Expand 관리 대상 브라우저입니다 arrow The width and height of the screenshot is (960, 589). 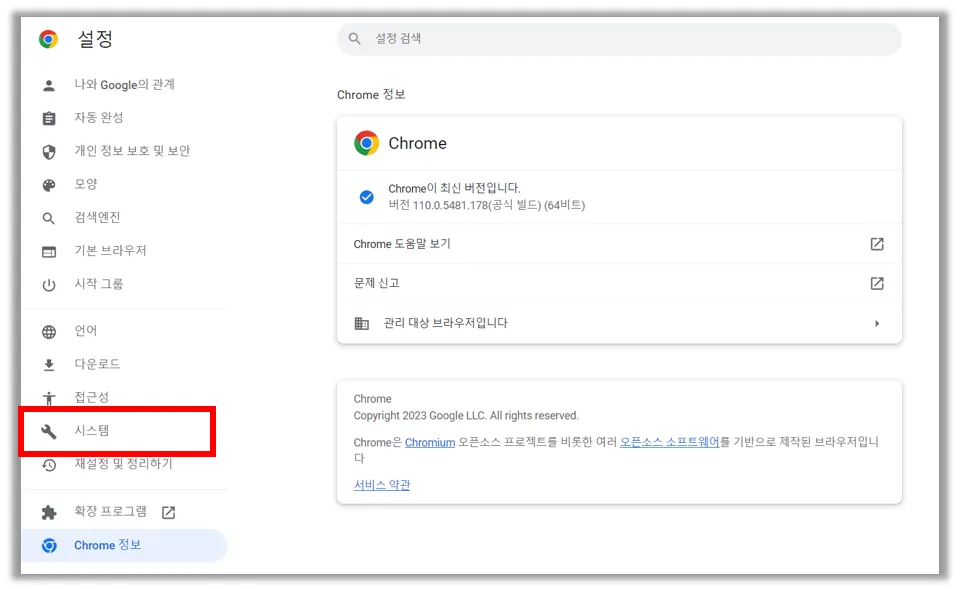click(877, 323)
